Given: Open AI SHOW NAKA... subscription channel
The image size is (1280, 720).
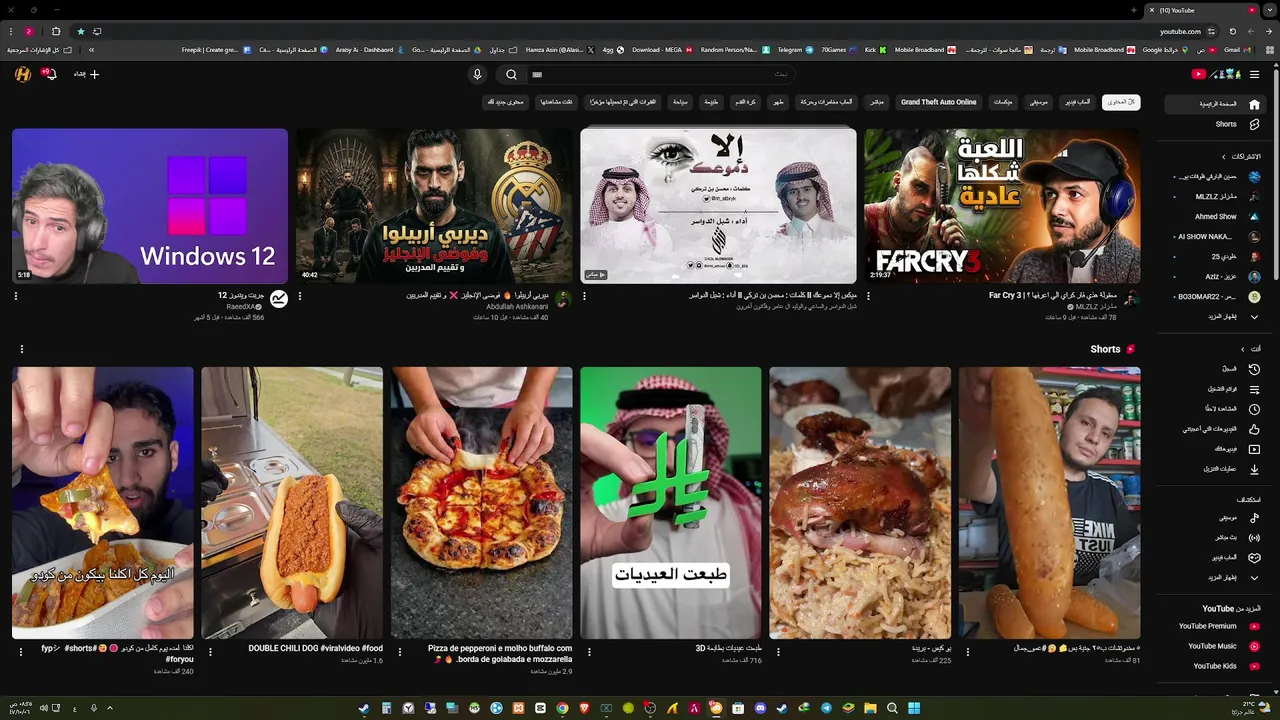Looking at the screenshot, I should pos(1217,237).
